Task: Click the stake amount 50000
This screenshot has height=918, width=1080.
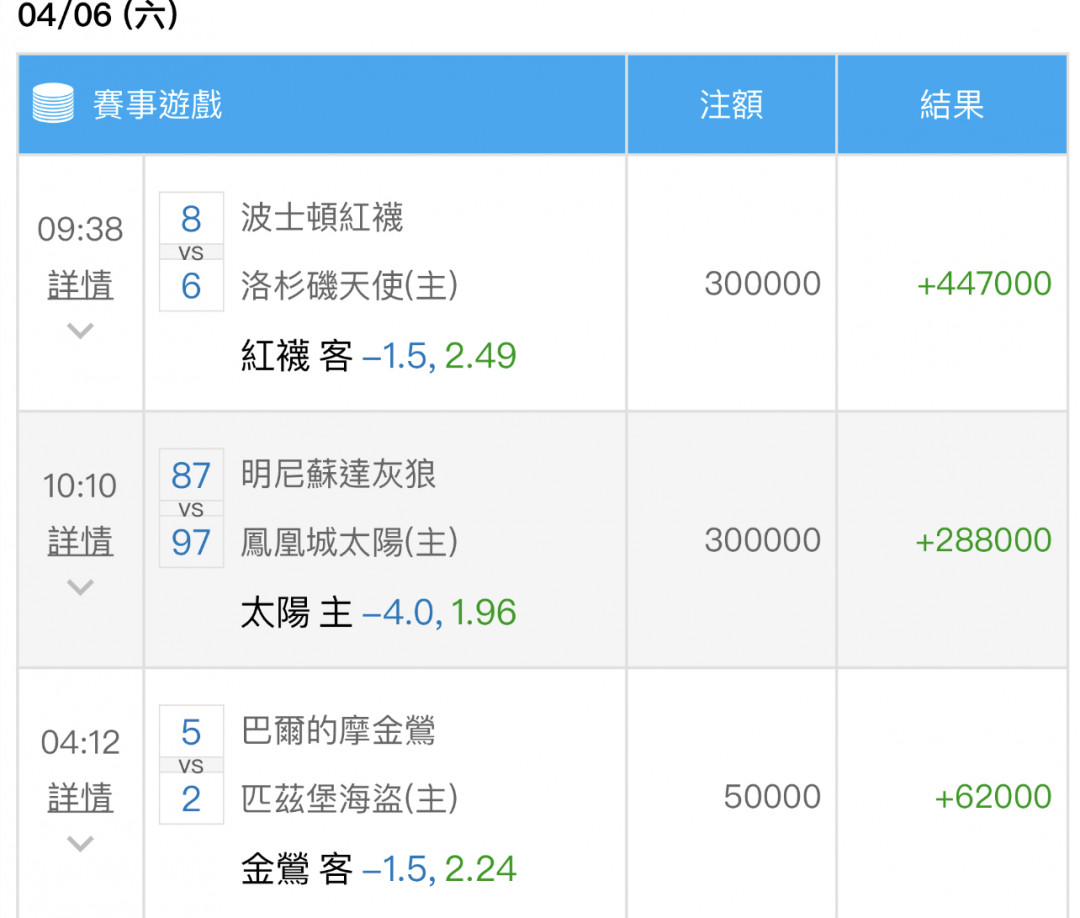Action: pyautogui.click(x=772, y=797)
